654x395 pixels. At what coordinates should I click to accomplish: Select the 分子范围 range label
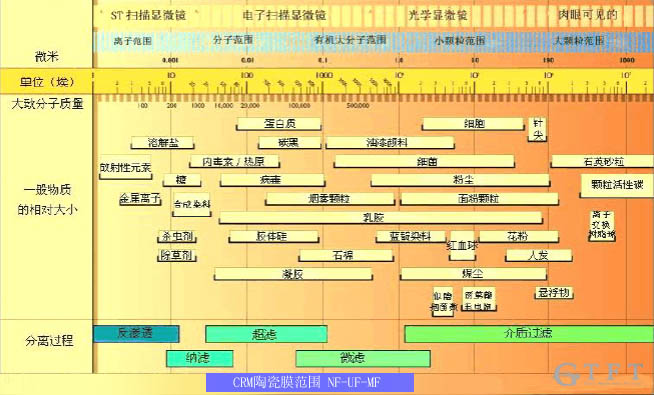[233, 40]
